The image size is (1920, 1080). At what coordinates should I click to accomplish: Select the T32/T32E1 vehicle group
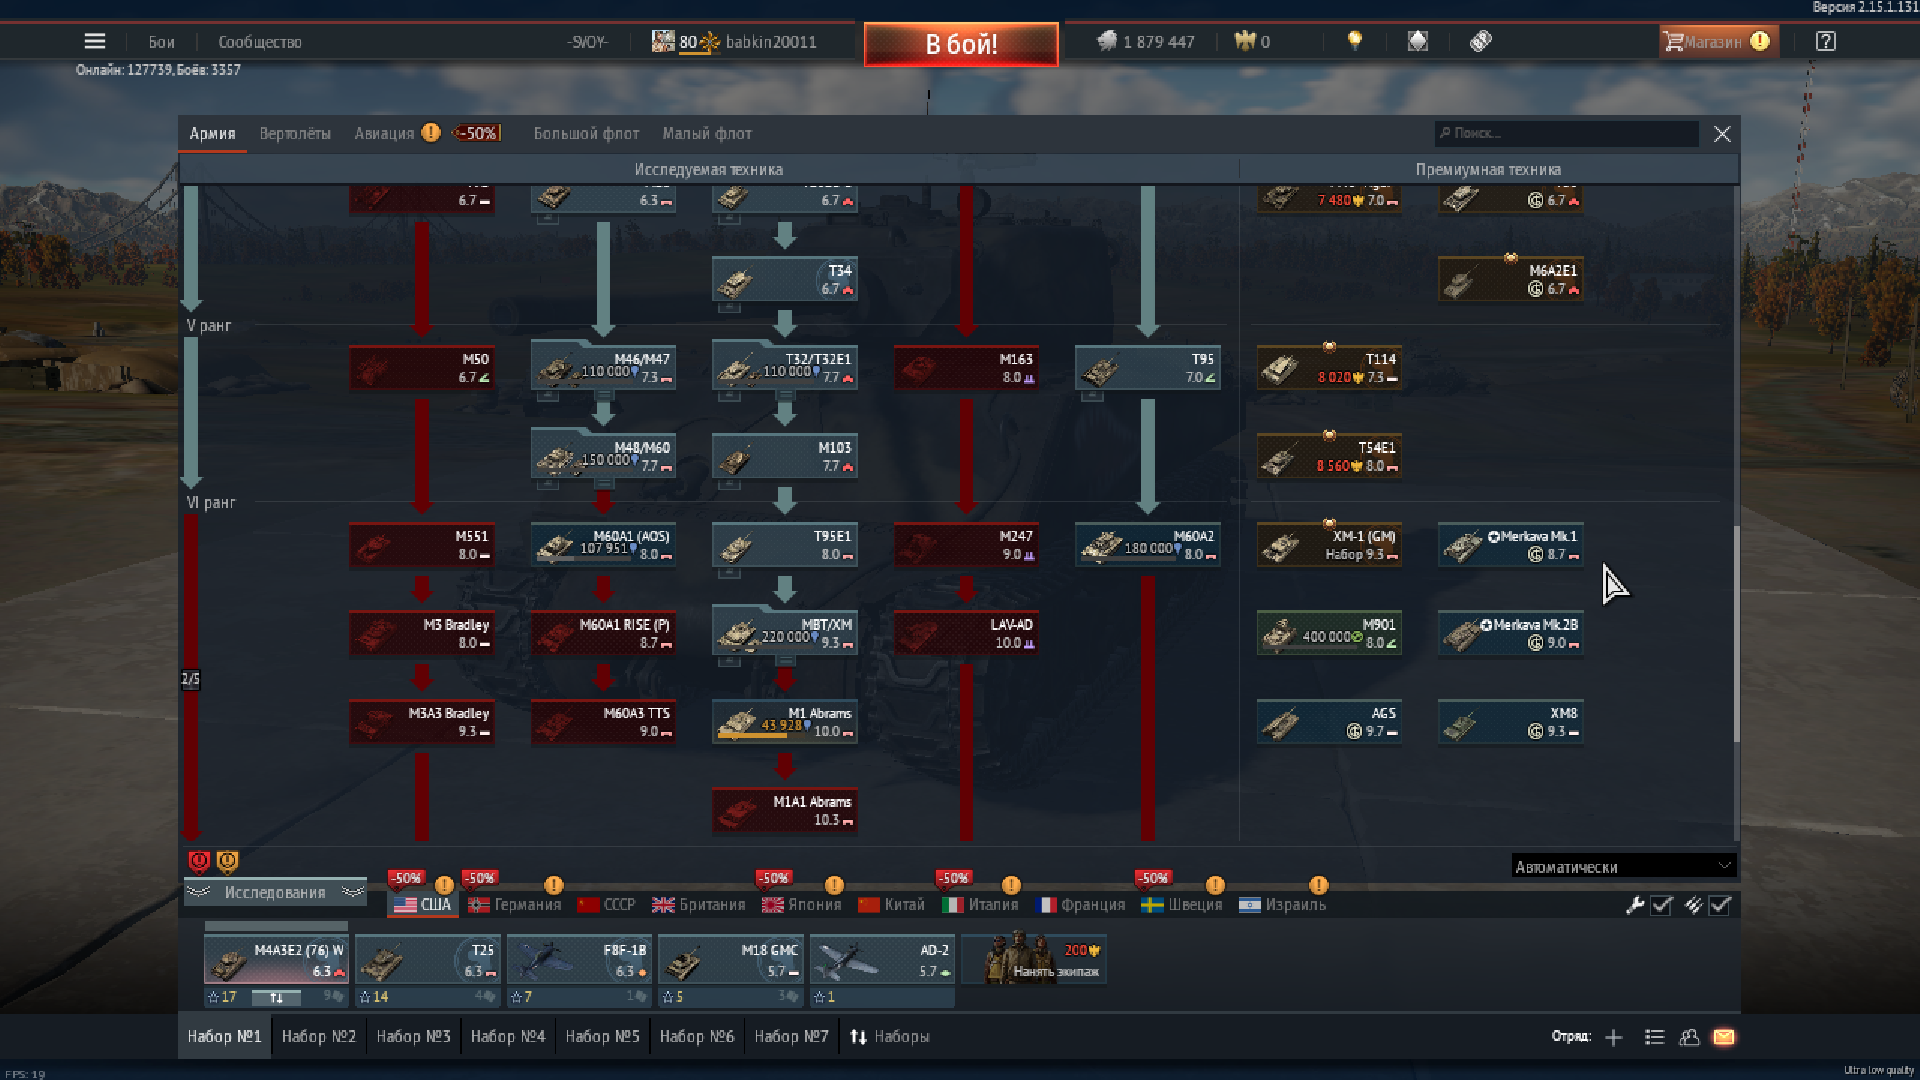coord(785,367)
